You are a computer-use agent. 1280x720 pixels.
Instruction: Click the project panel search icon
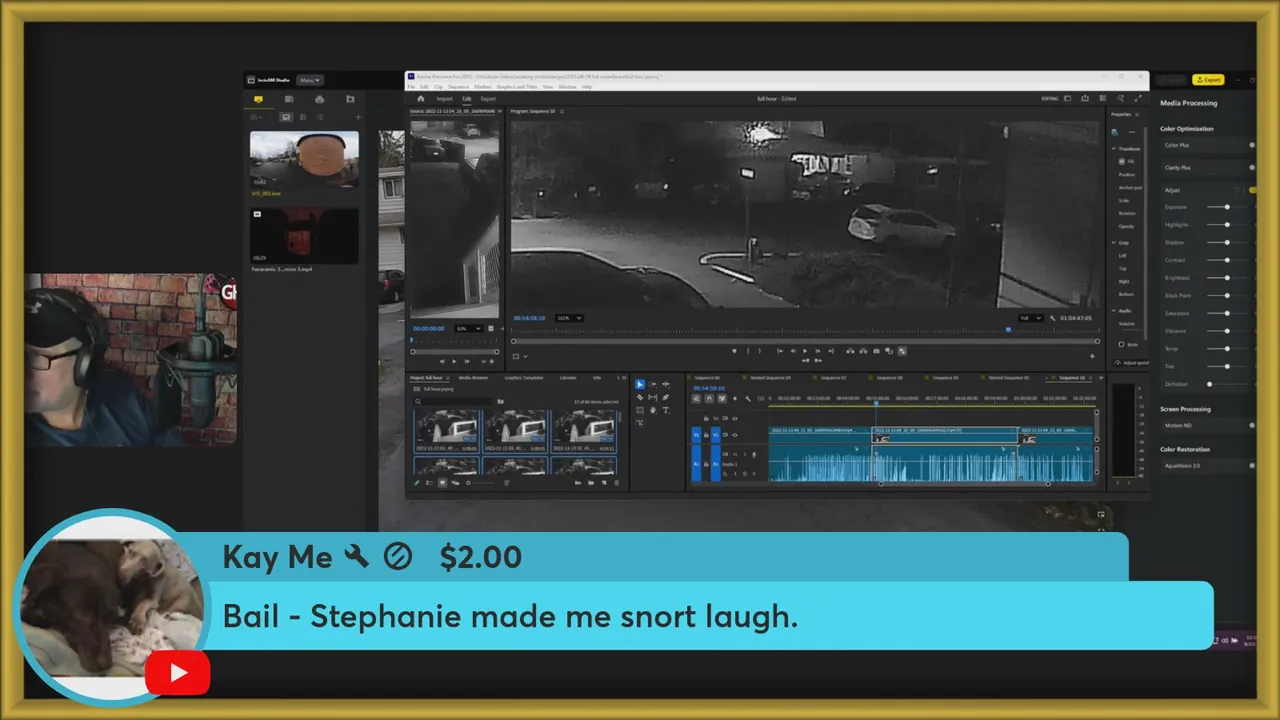click(418, 402)
